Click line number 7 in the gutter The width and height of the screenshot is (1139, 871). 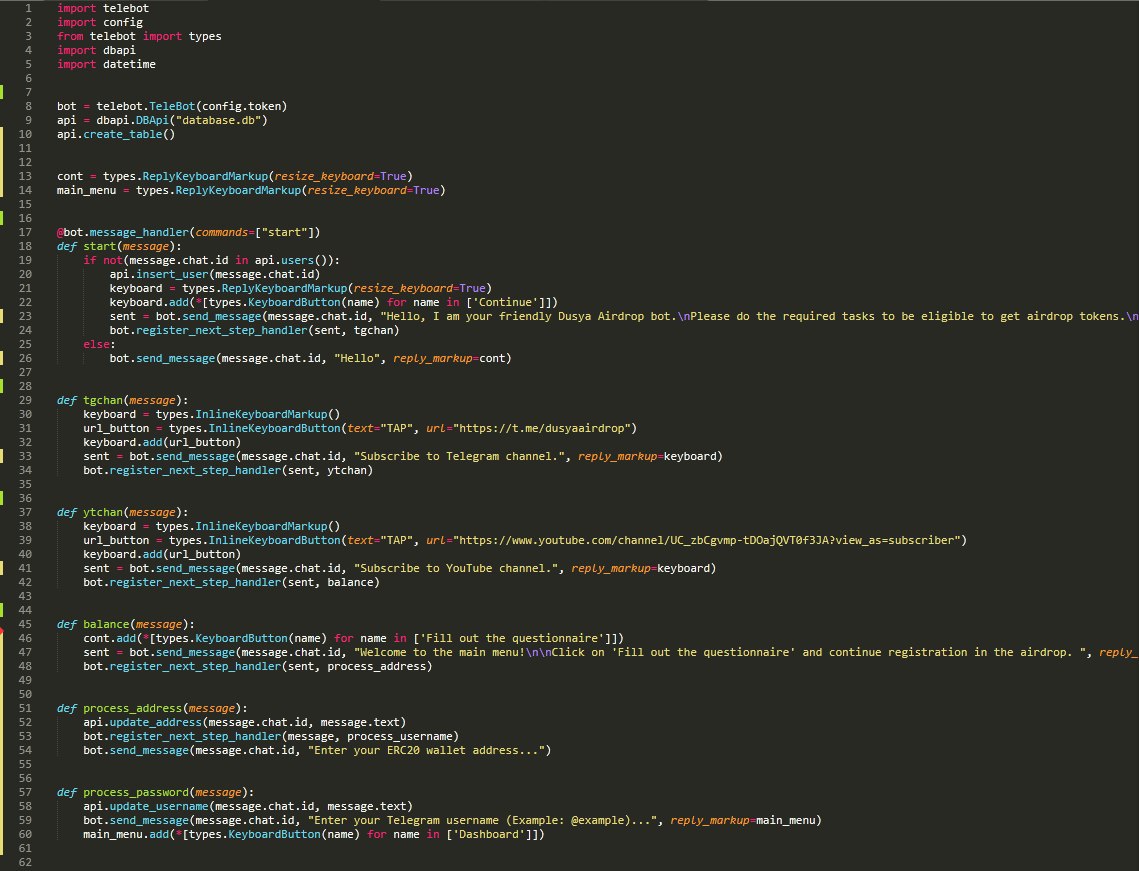(28, 92)
